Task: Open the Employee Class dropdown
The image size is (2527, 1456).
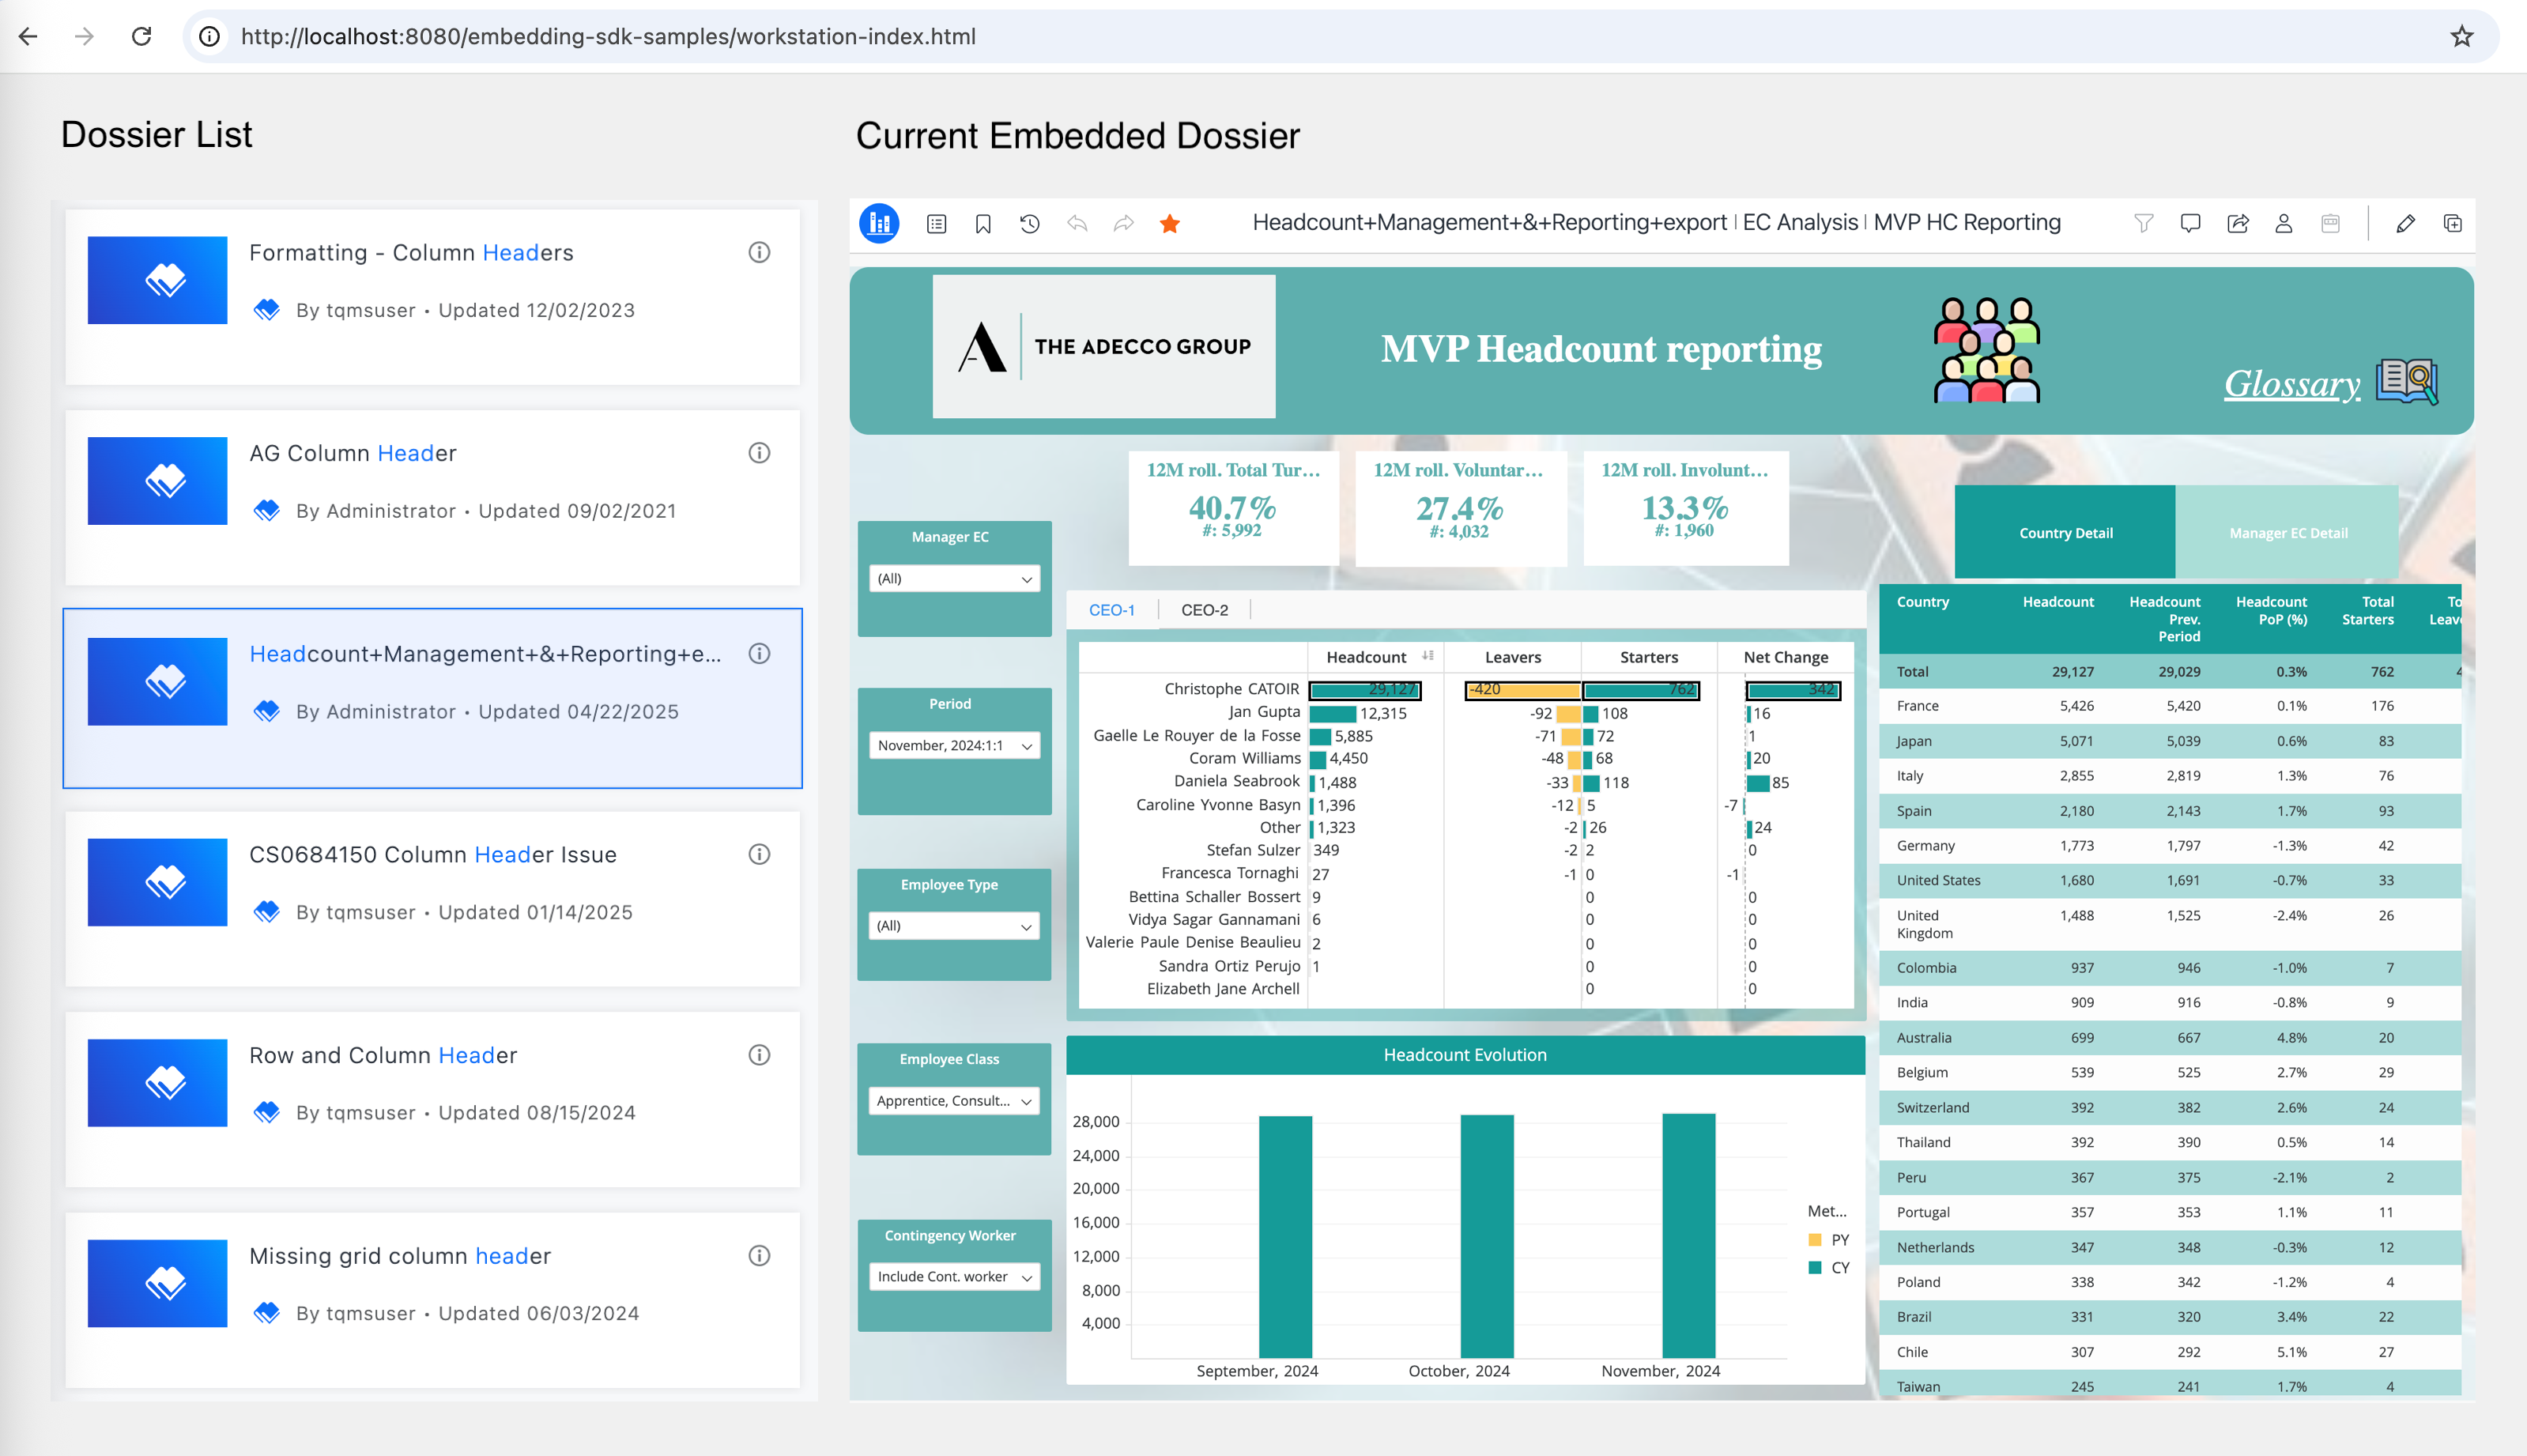Action: pyautogui.click(x=954, y=1101)
